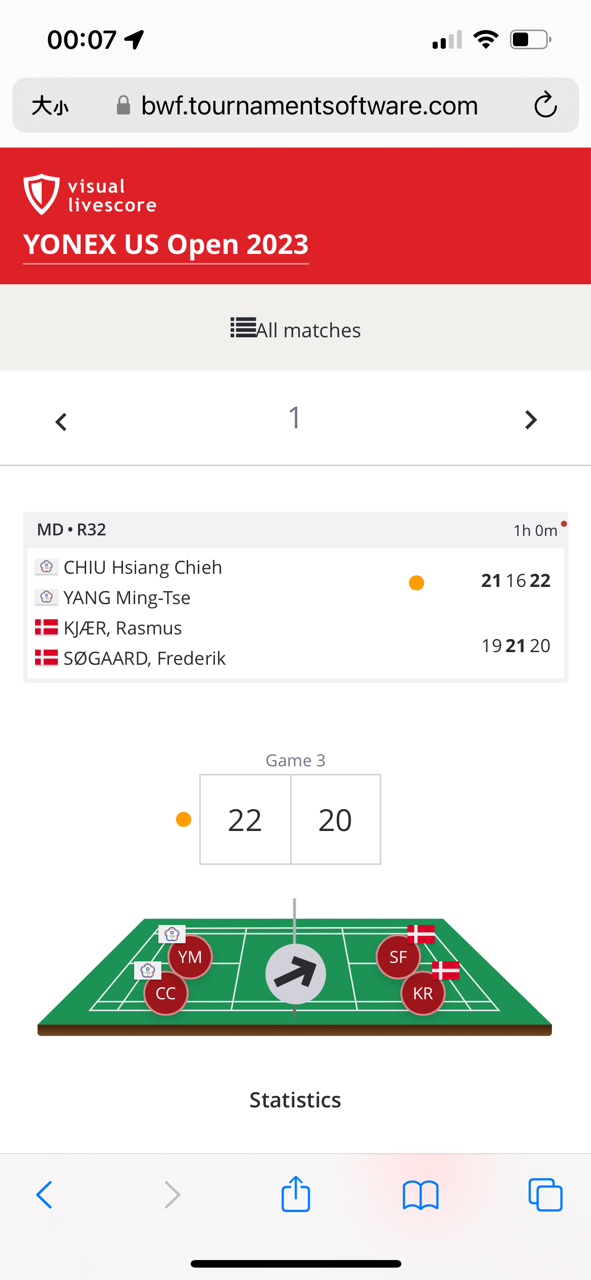
Task: Tap the Game 3 score box showing 22
Action: (245, 820)
